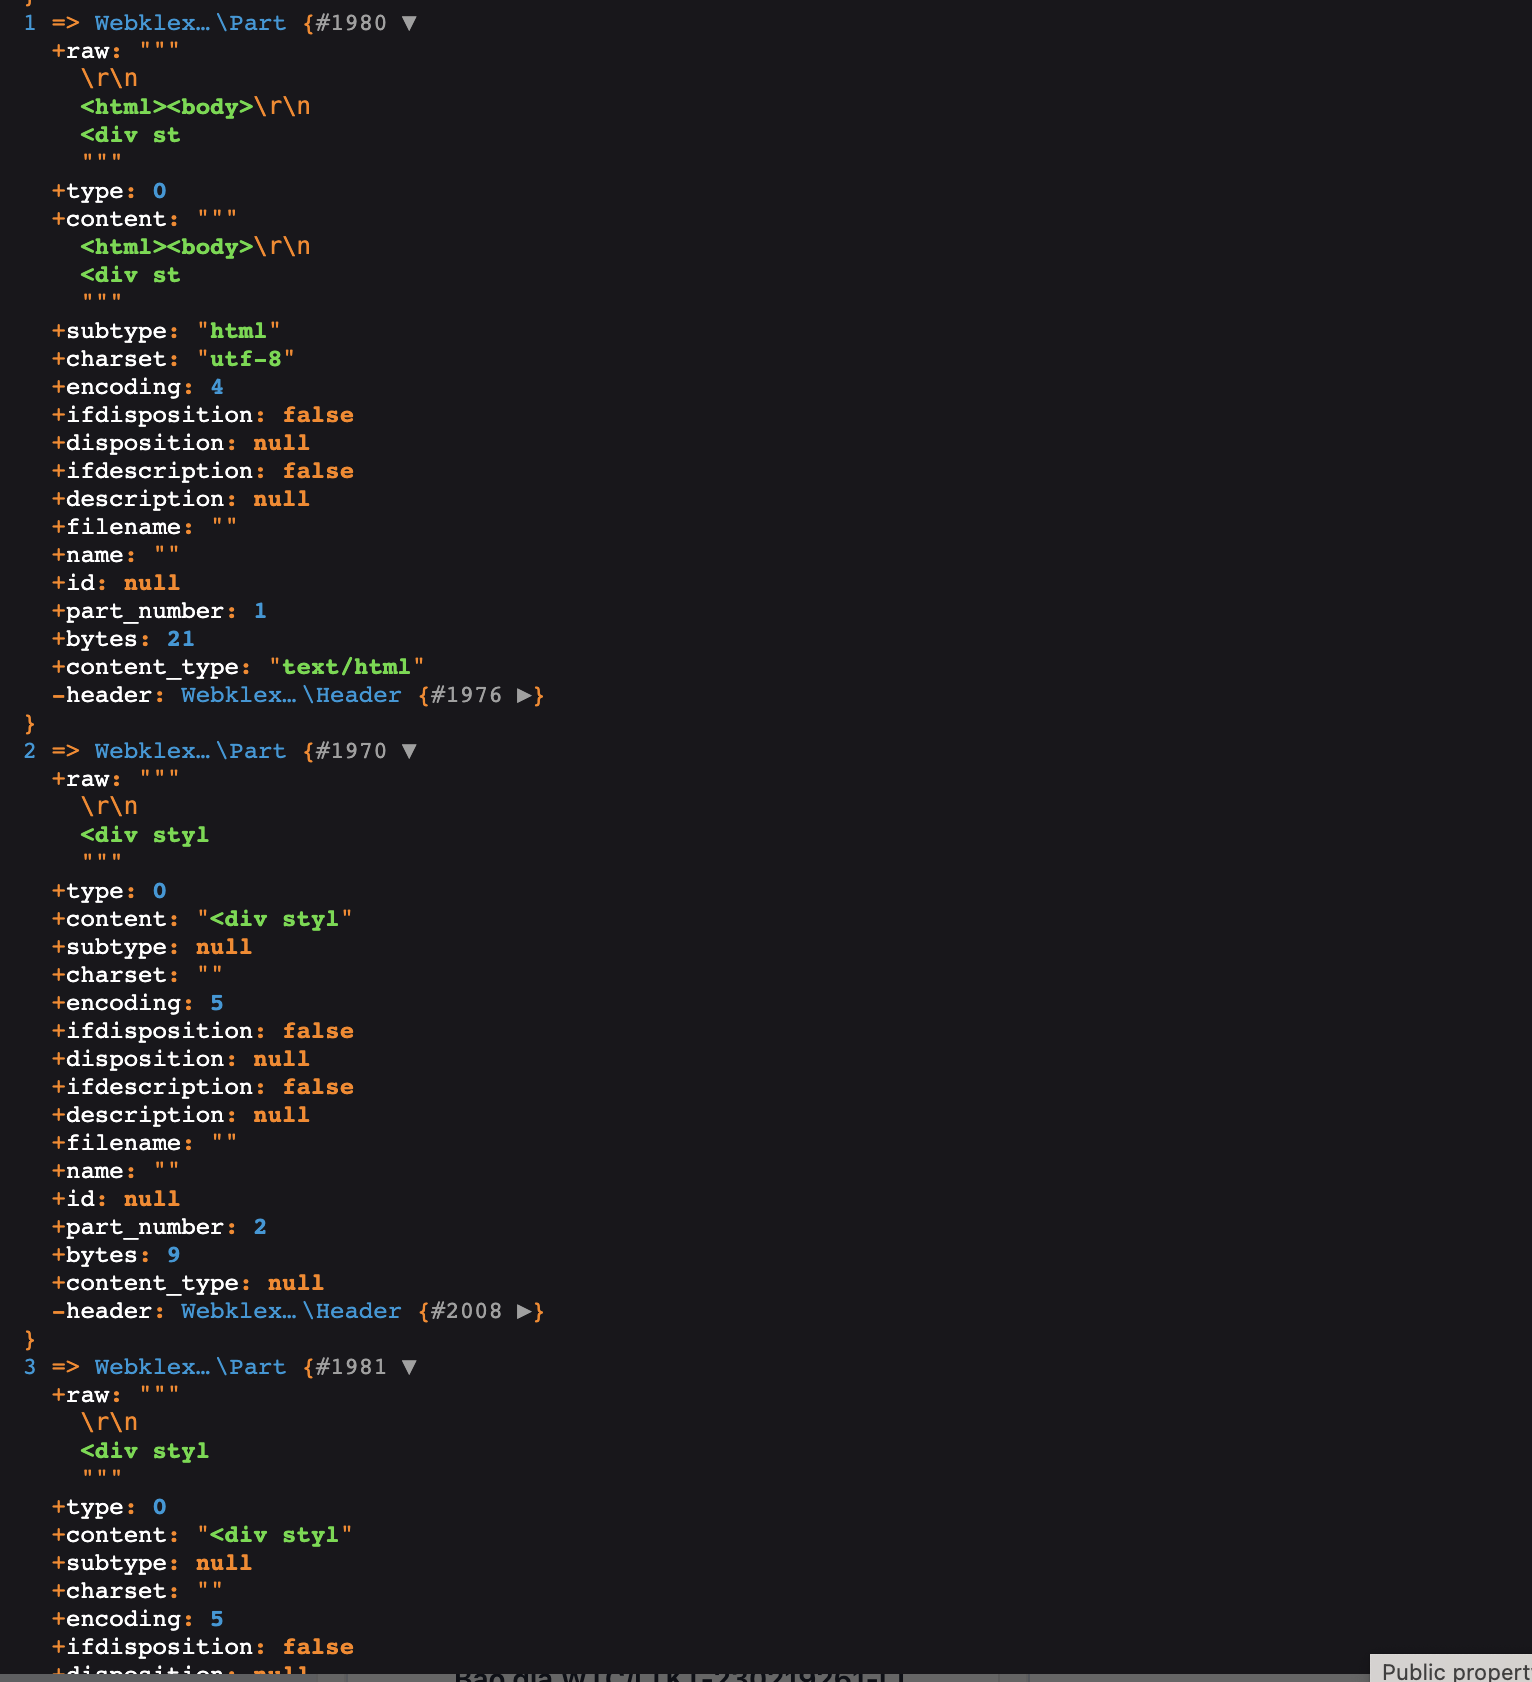Click the <html><body> line under content
The image size is (1532, 1682).
195,247
